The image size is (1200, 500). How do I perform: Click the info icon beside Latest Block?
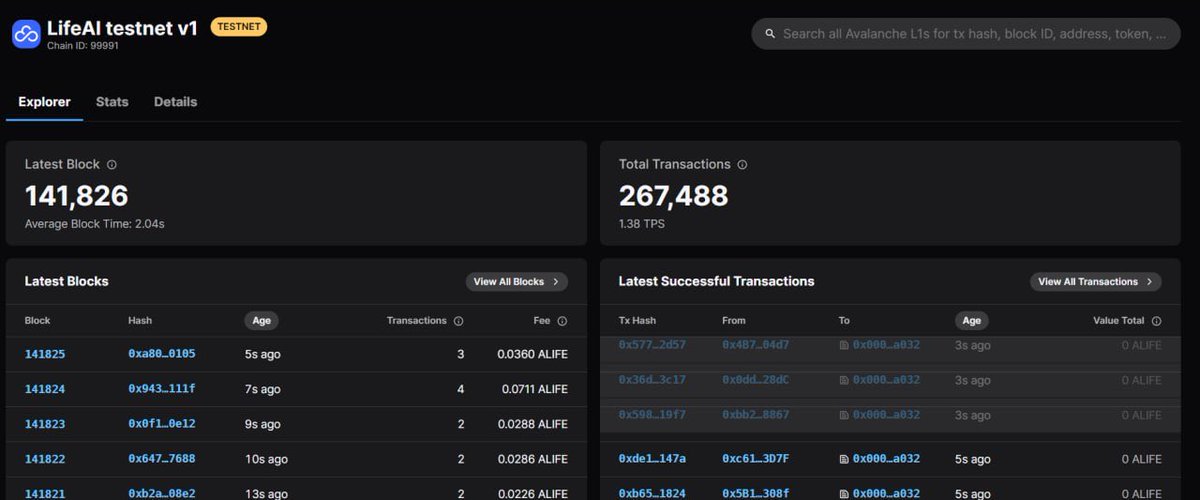coord(112,165)
